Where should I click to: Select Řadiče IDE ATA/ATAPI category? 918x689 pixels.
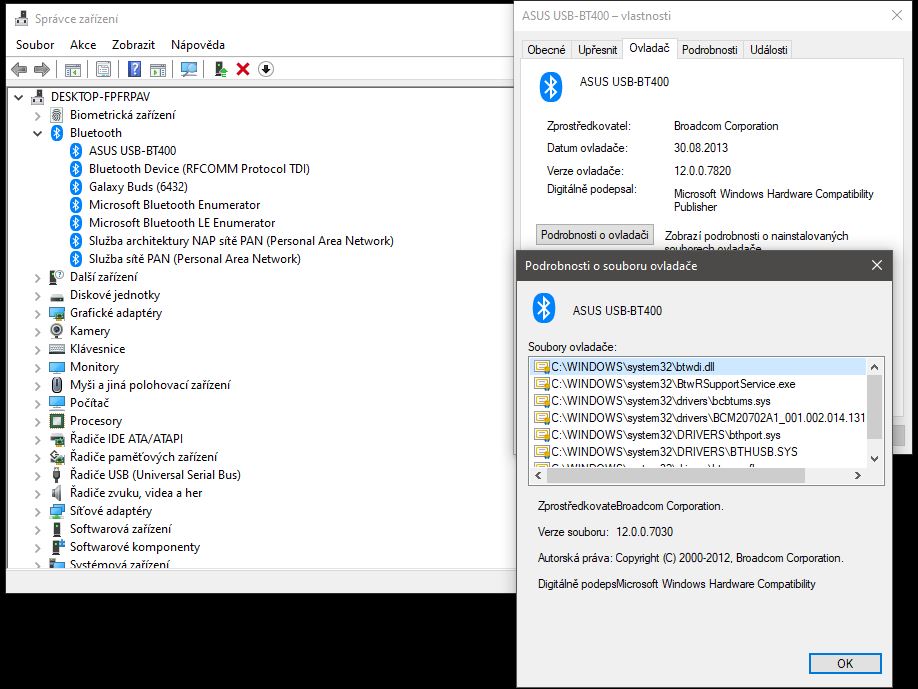point(126,439)
